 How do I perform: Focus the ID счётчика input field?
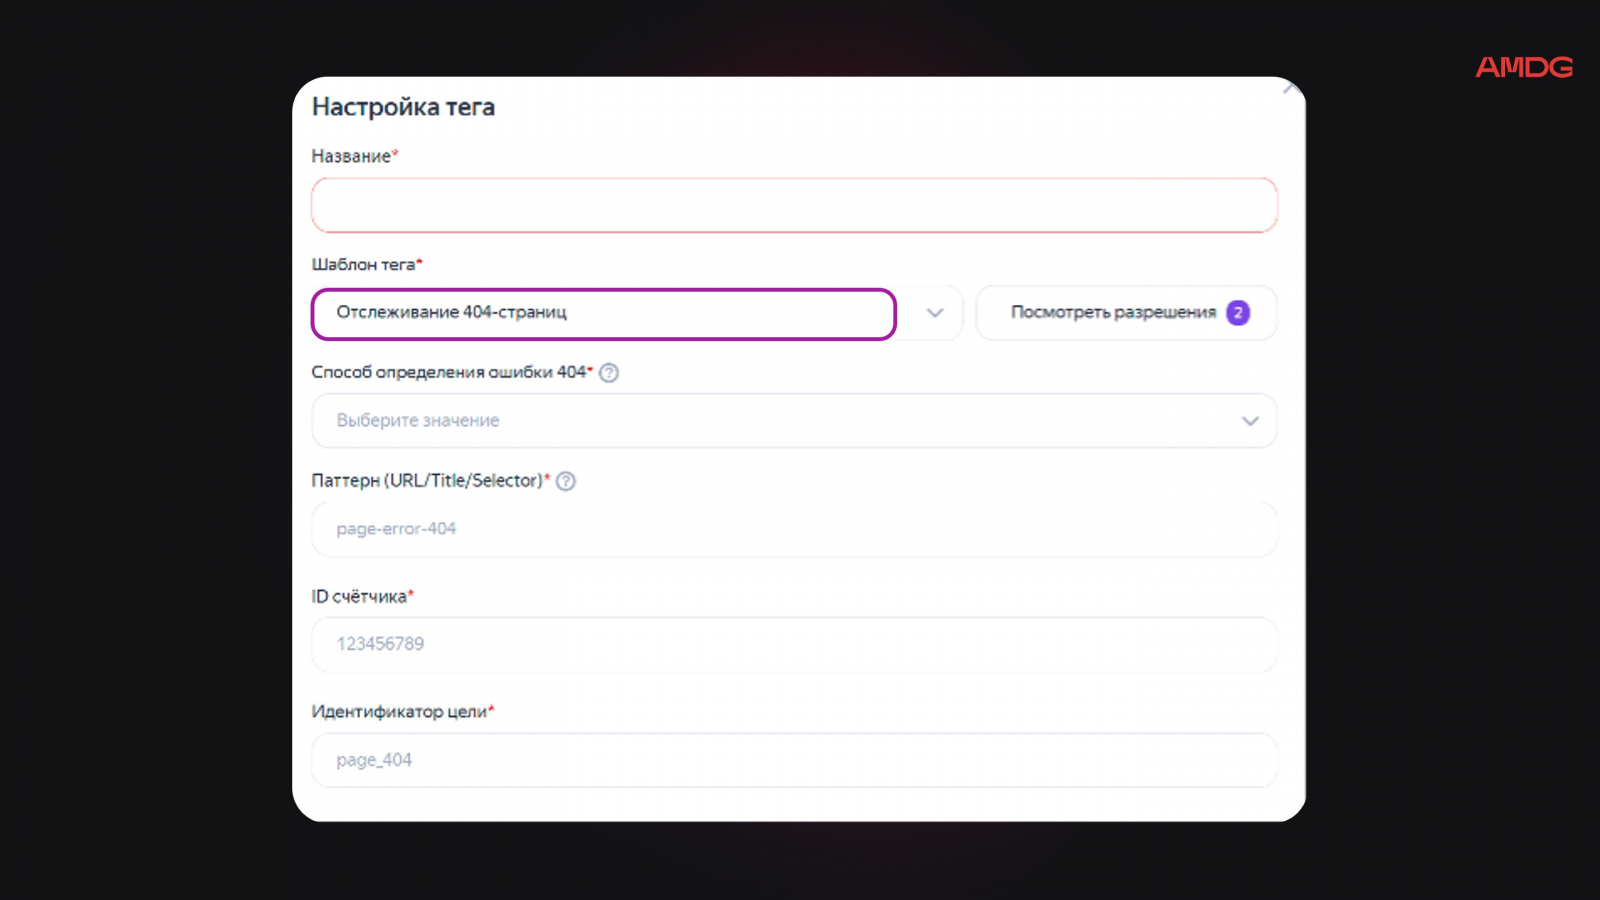click(x=794, y=644)
